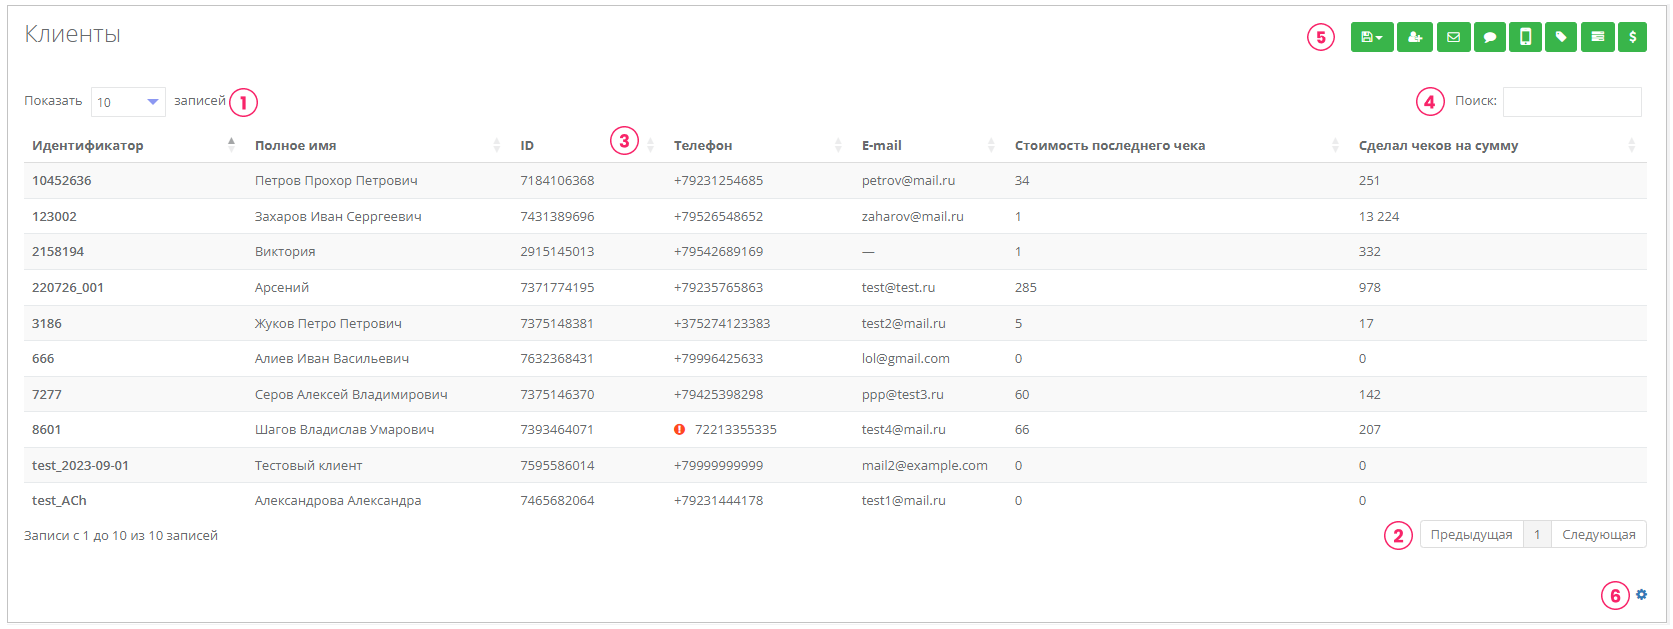Click identifier 2158194
This screenshot has width=1673, height=629.
coord(58,252)
